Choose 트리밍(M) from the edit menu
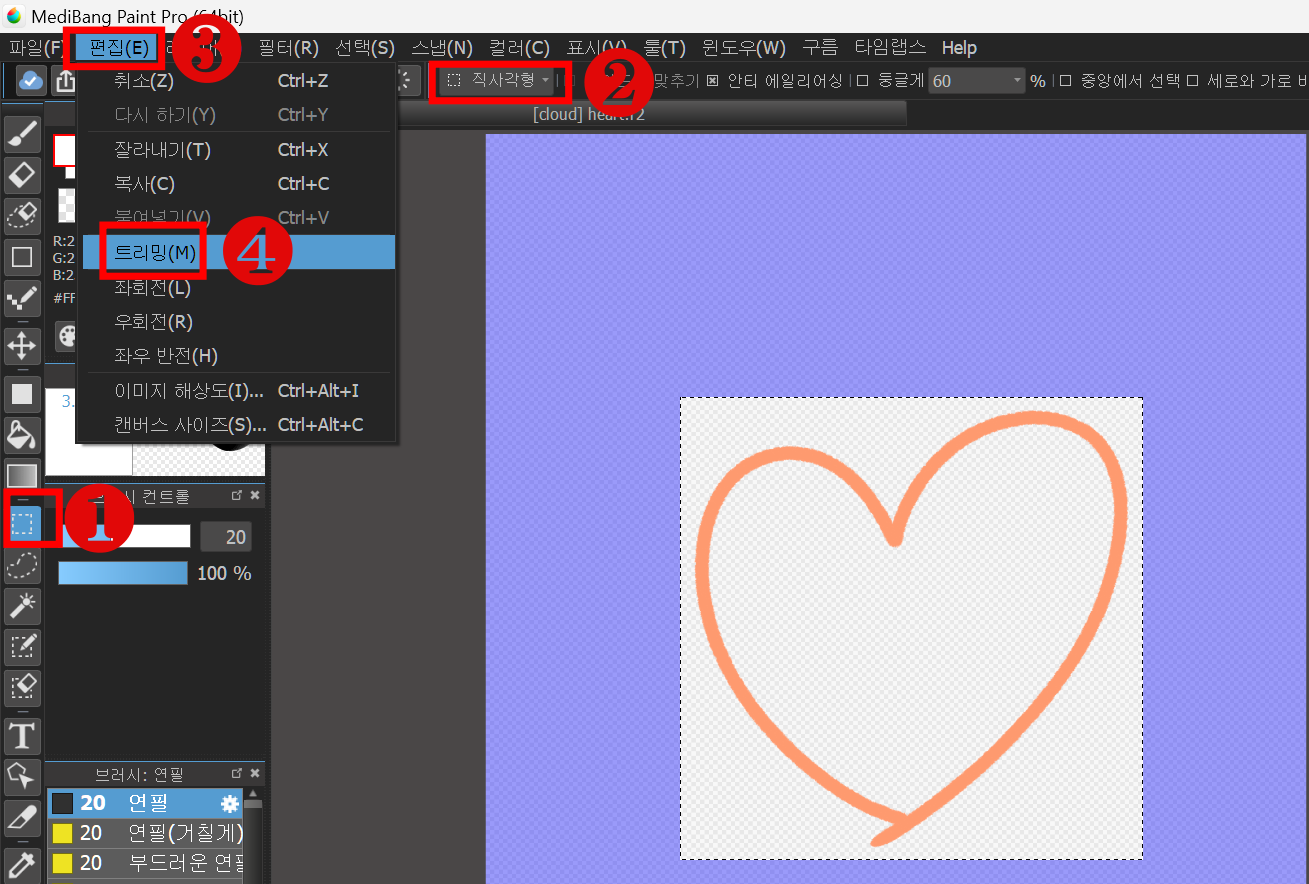This screenshot has width=1309, height=884. pyautogui.click(x=238, y=253)
